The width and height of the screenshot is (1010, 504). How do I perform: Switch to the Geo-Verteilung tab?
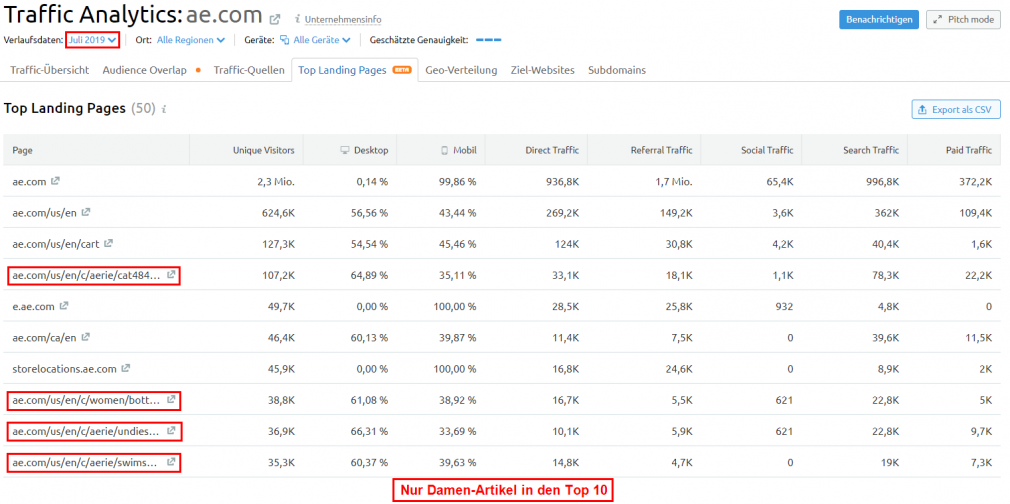461,70
